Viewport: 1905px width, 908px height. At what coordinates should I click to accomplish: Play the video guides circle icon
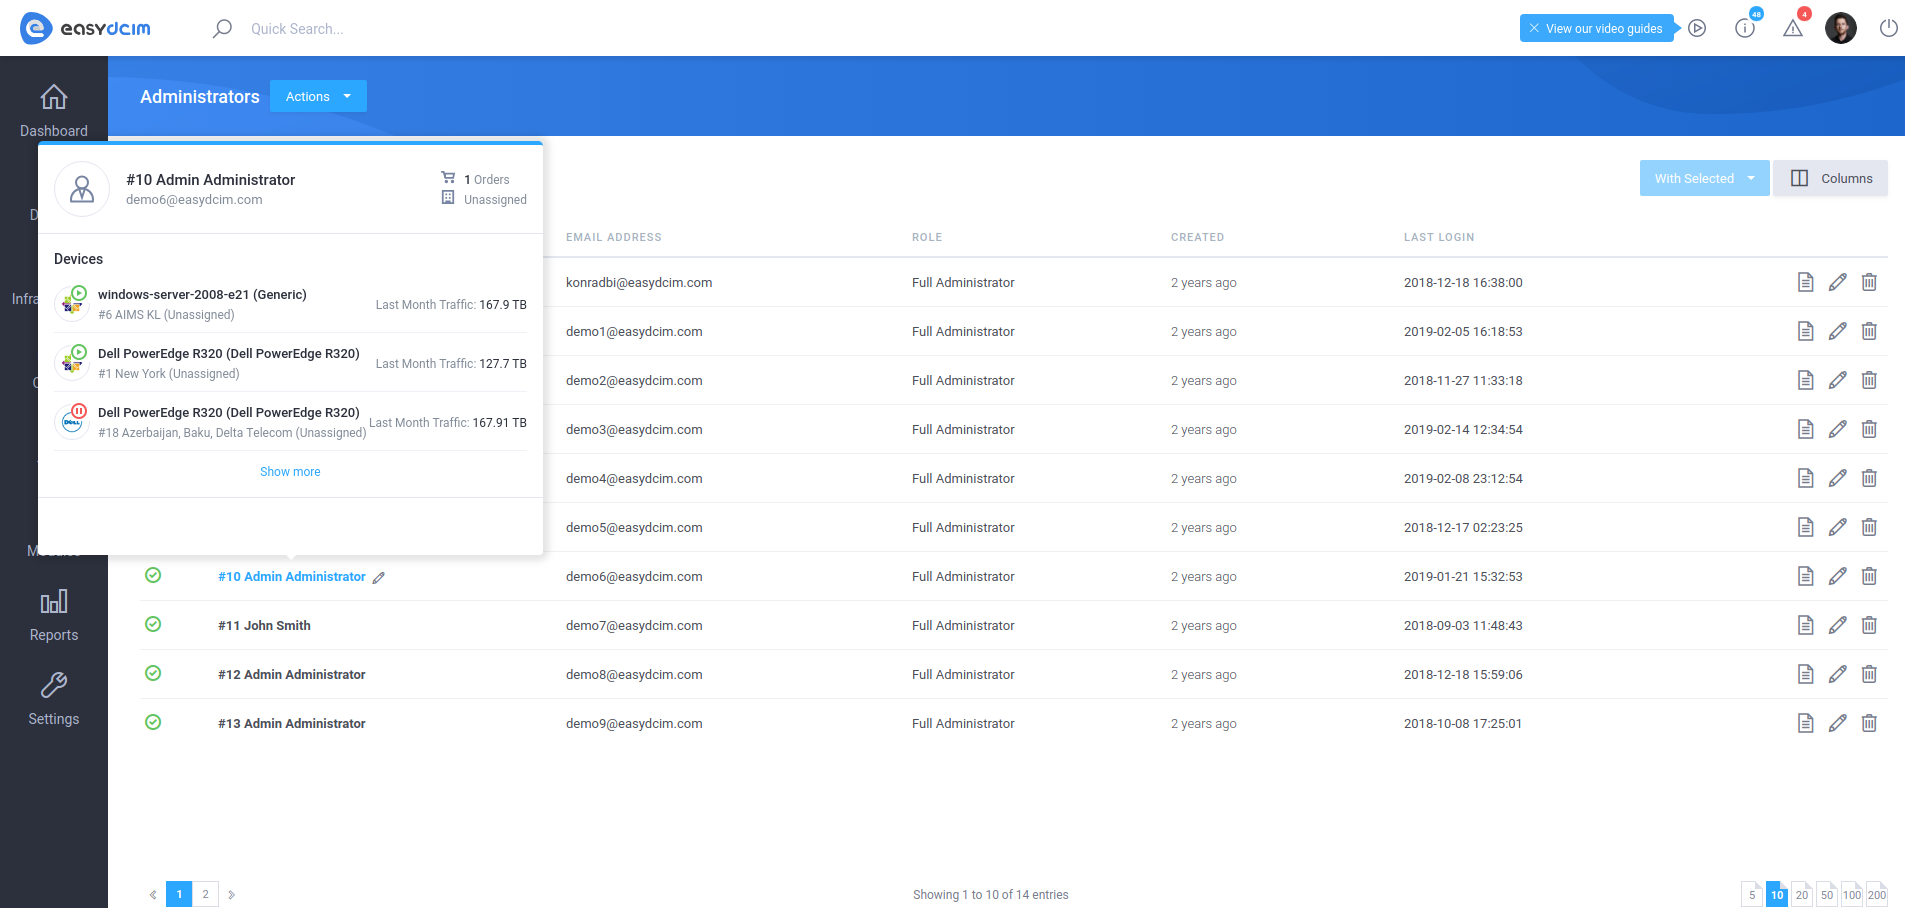click(1697, 28)
